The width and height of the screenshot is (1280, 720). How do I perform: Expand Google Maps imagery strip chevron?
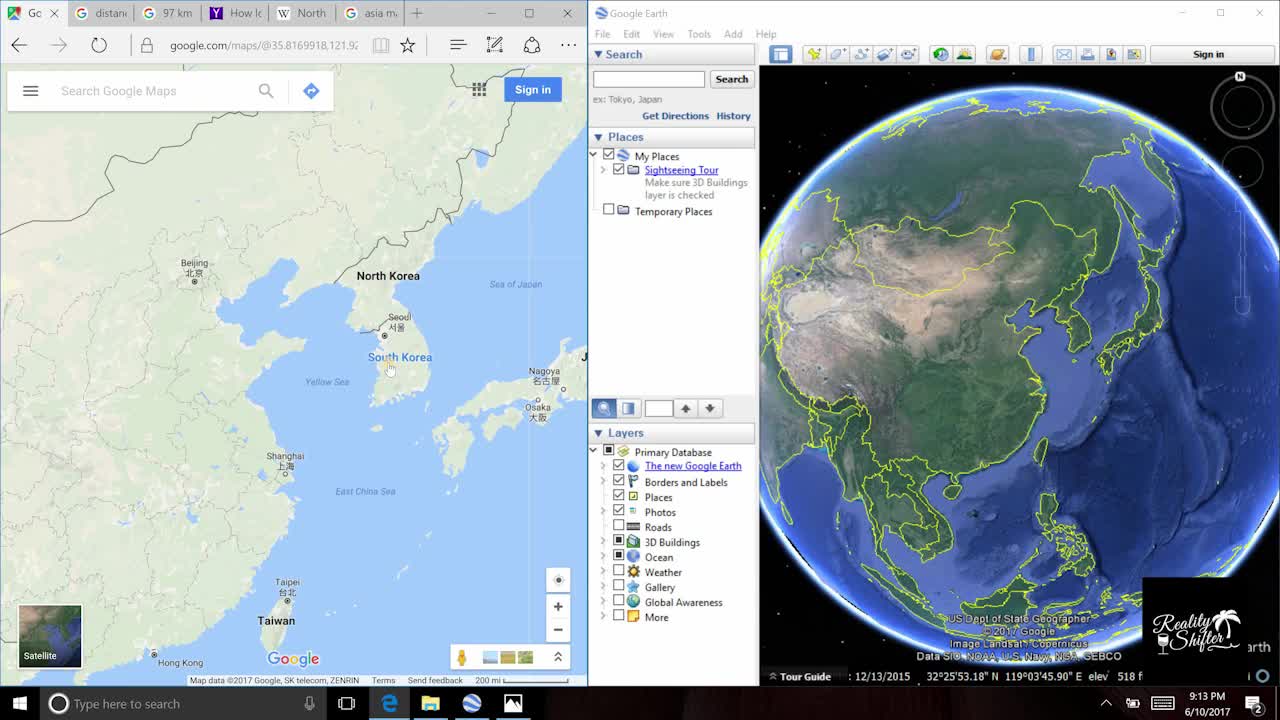coord(558,657)
